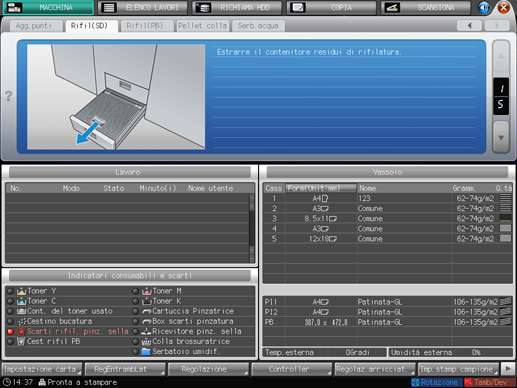This screenshot has width=517, height=388.
Task: Click the red Scarti rifil. pinz. sella icon
Action: click(x=21, y=331)
